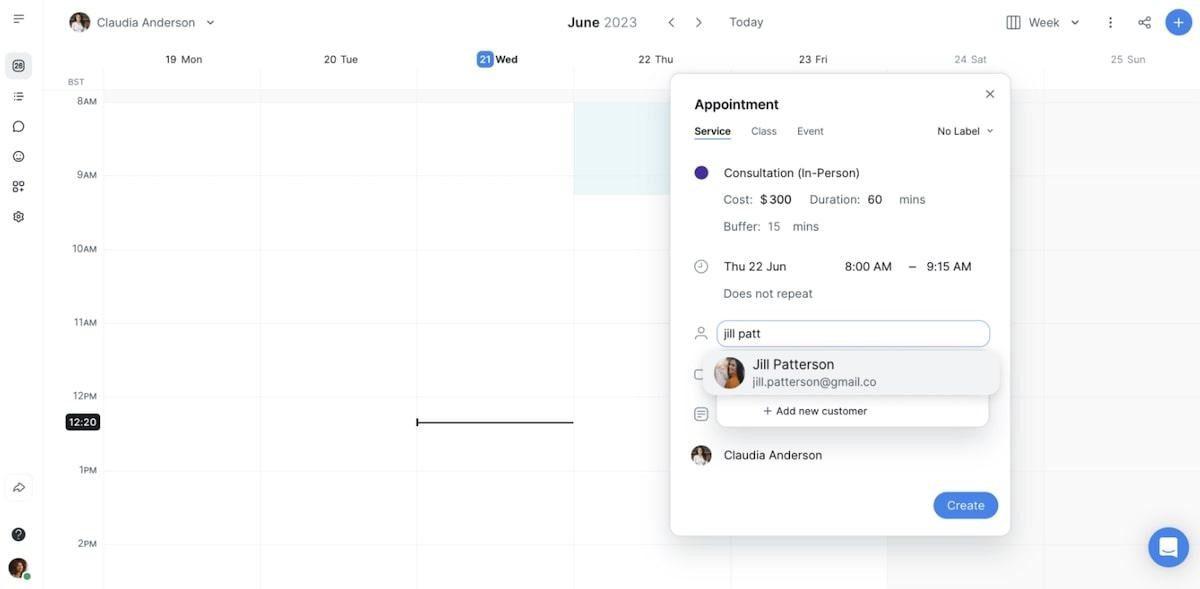Expand the Claudia Anderson account dropdown
Viewport: 1200px width, 589px height.
[142, 22]
